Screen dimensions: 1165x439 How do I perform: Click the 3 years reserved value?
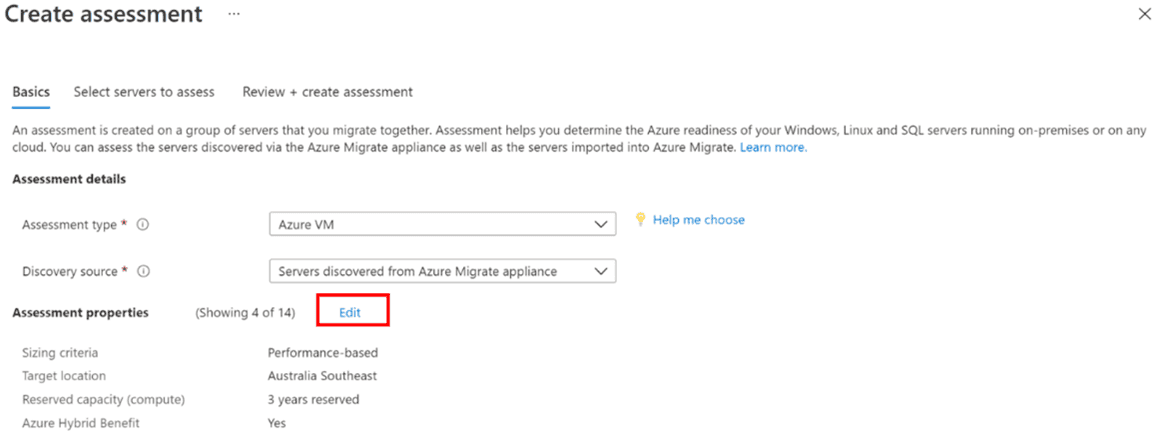pyautogui.click(x=314, y=400)
